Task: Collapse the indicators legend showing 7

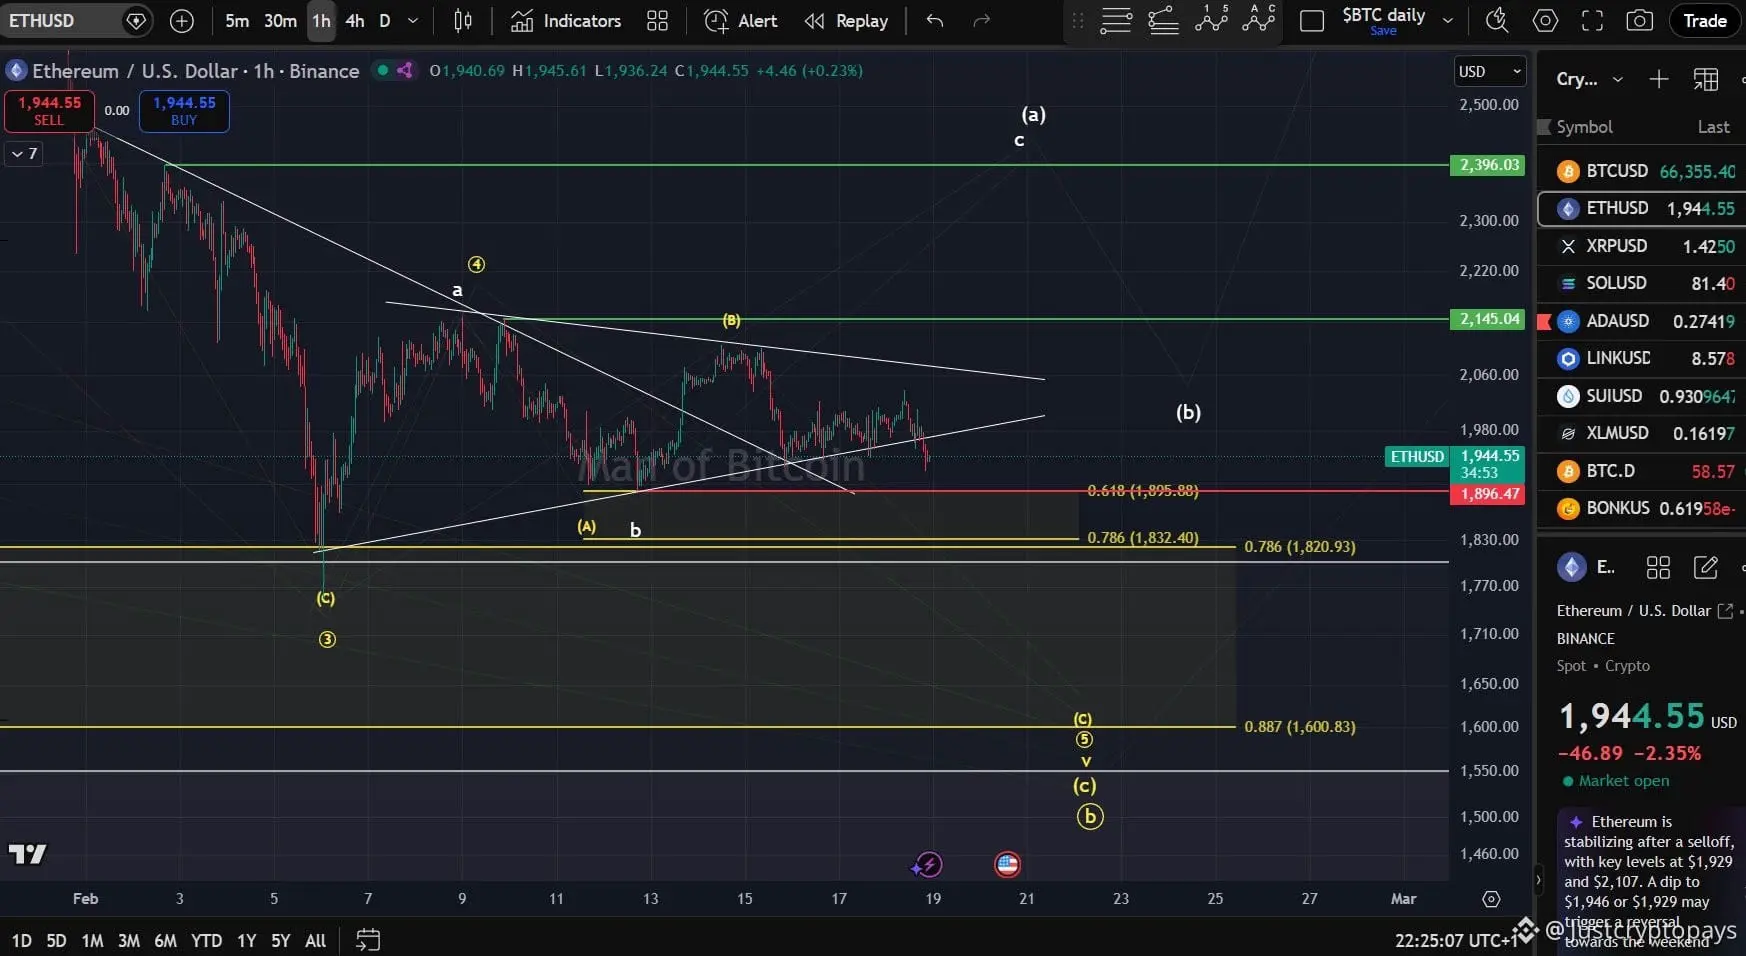Action: 25,153
